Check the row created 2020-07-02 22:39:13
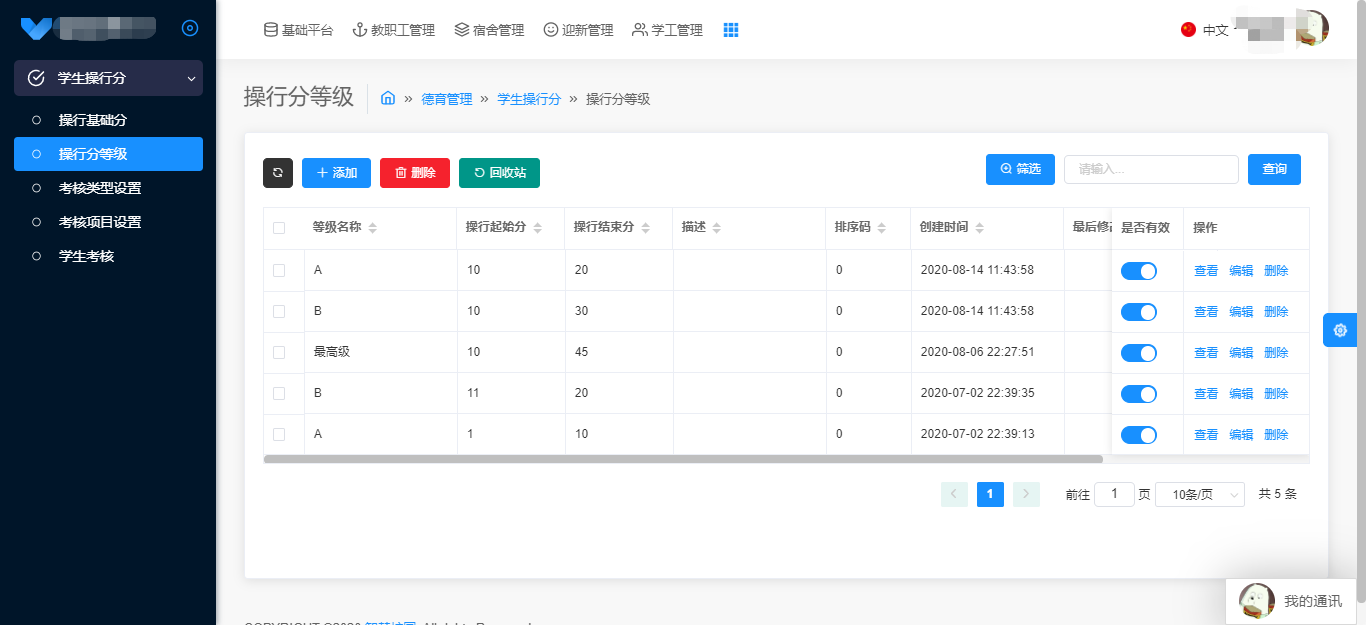The image size is (1366, 625). click(279, 434)
